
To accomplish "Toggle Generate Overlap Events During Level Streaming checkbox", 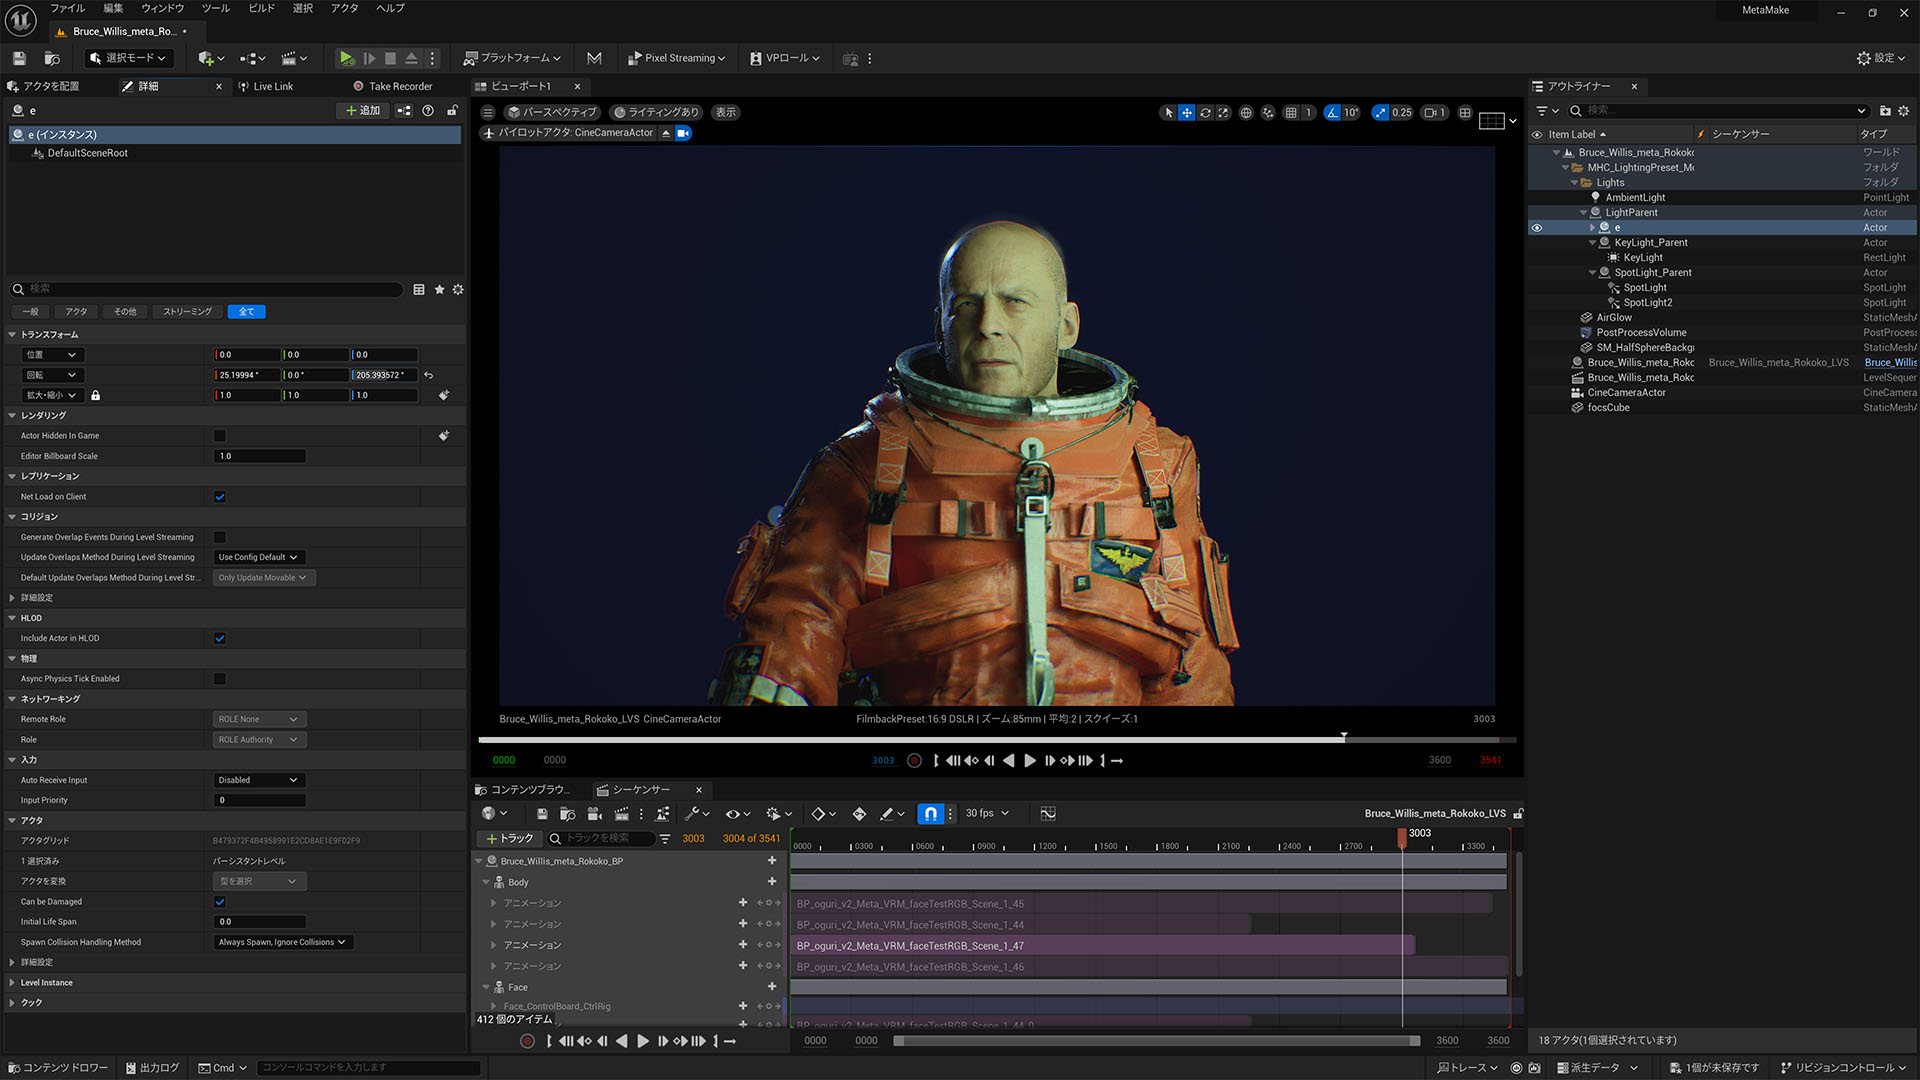I will 219,537.
